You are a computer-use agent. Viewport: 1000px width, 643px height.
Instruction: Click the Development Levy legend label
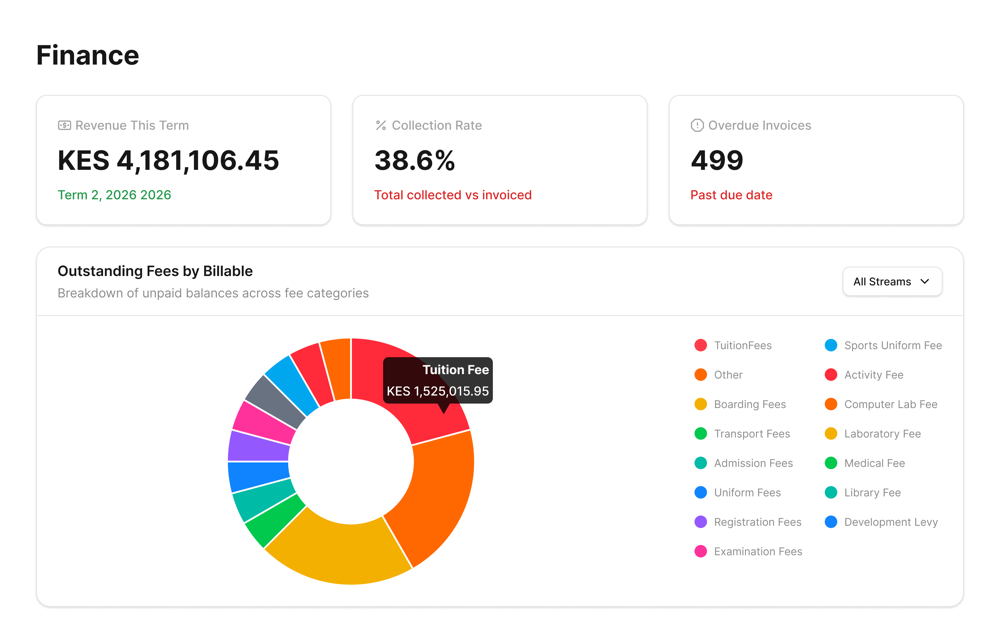[x=890, y=522]
